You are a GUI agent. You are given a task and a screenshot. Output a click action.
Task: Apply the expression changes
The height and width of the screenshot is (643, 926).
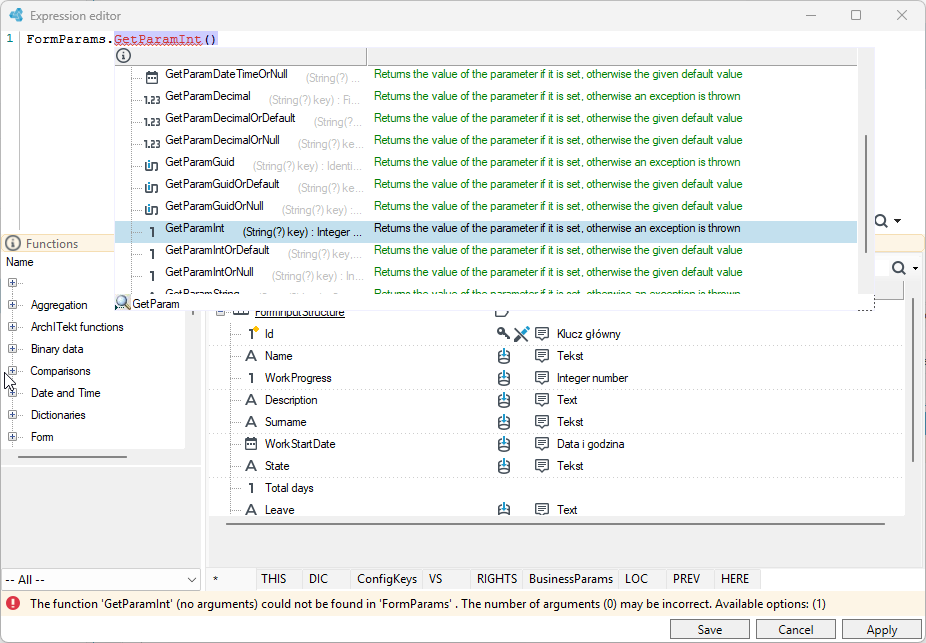[x=882, y=630]
